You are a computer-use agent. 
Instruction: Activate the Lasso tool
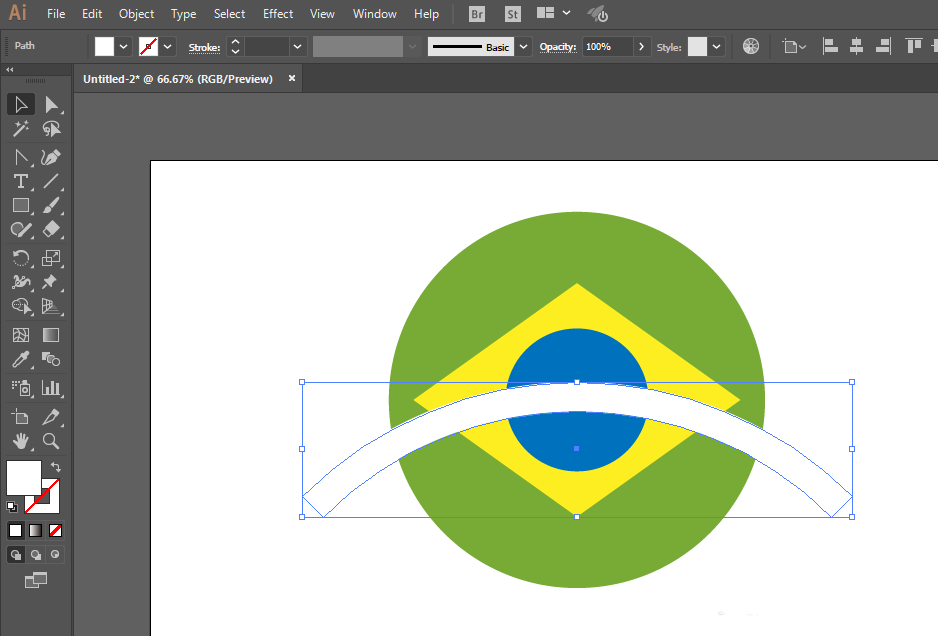(51, 129)
